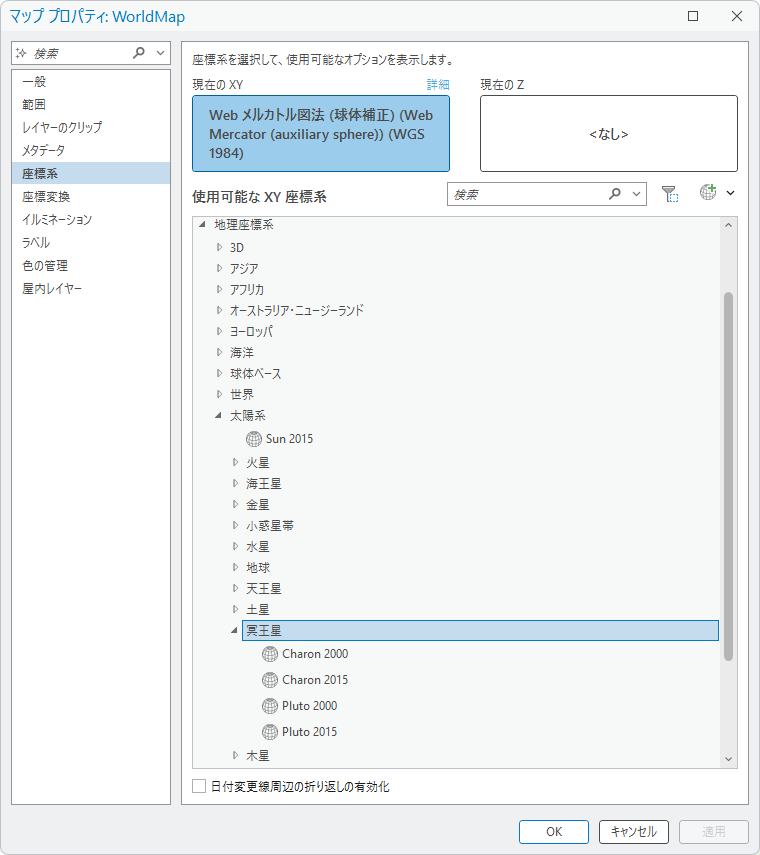The image size is (760, 855).
Task: Click the sparkle icon in sidebar search
Action: 21,53
